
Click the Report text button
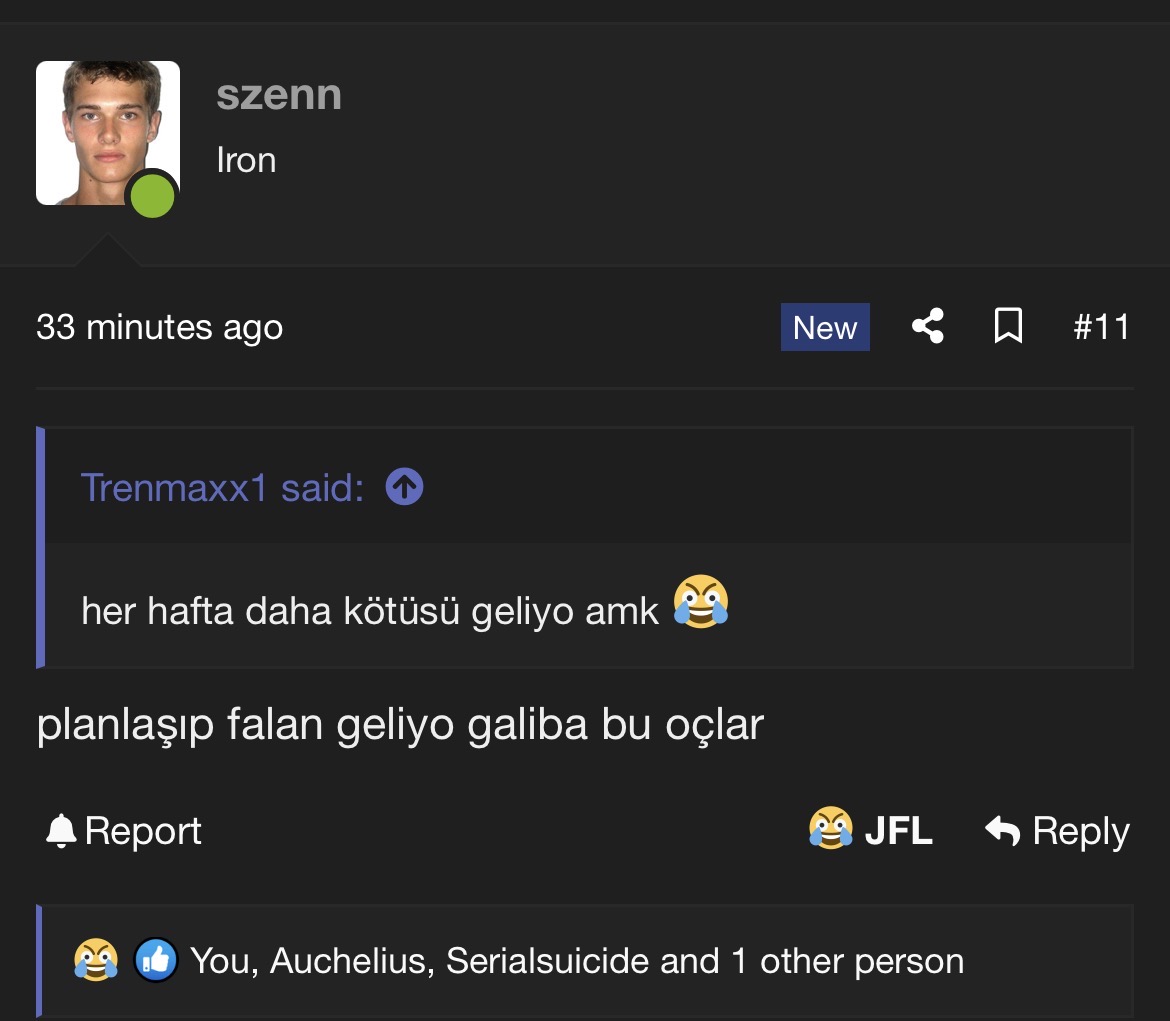[143, 831]
